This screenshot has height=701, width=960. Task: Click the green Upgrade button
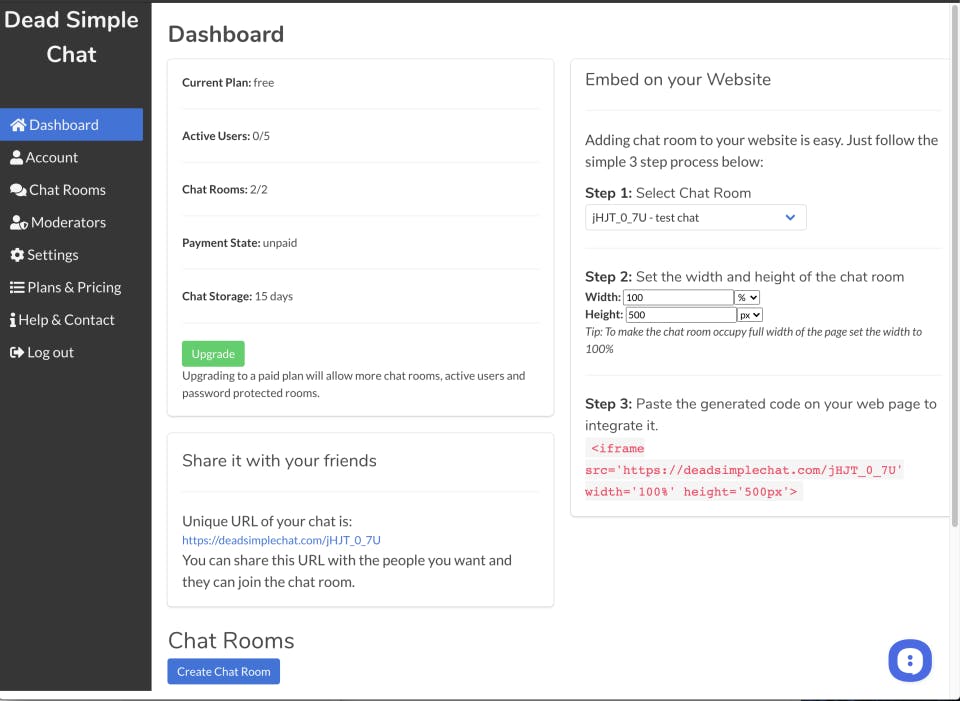click(213, 354)
